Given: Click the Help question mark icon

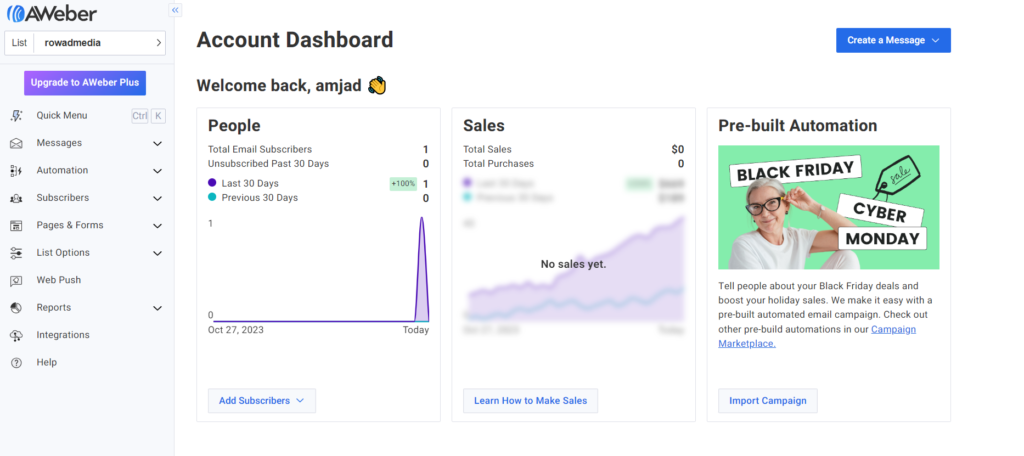Looking at the screenshot, I should click(x=16, y=363).
